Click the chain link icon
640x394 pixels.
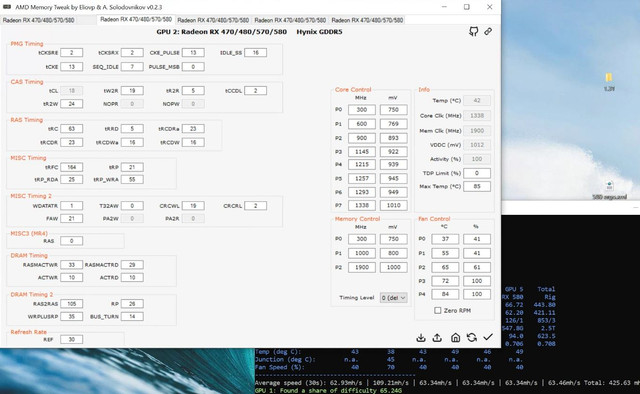488,31
